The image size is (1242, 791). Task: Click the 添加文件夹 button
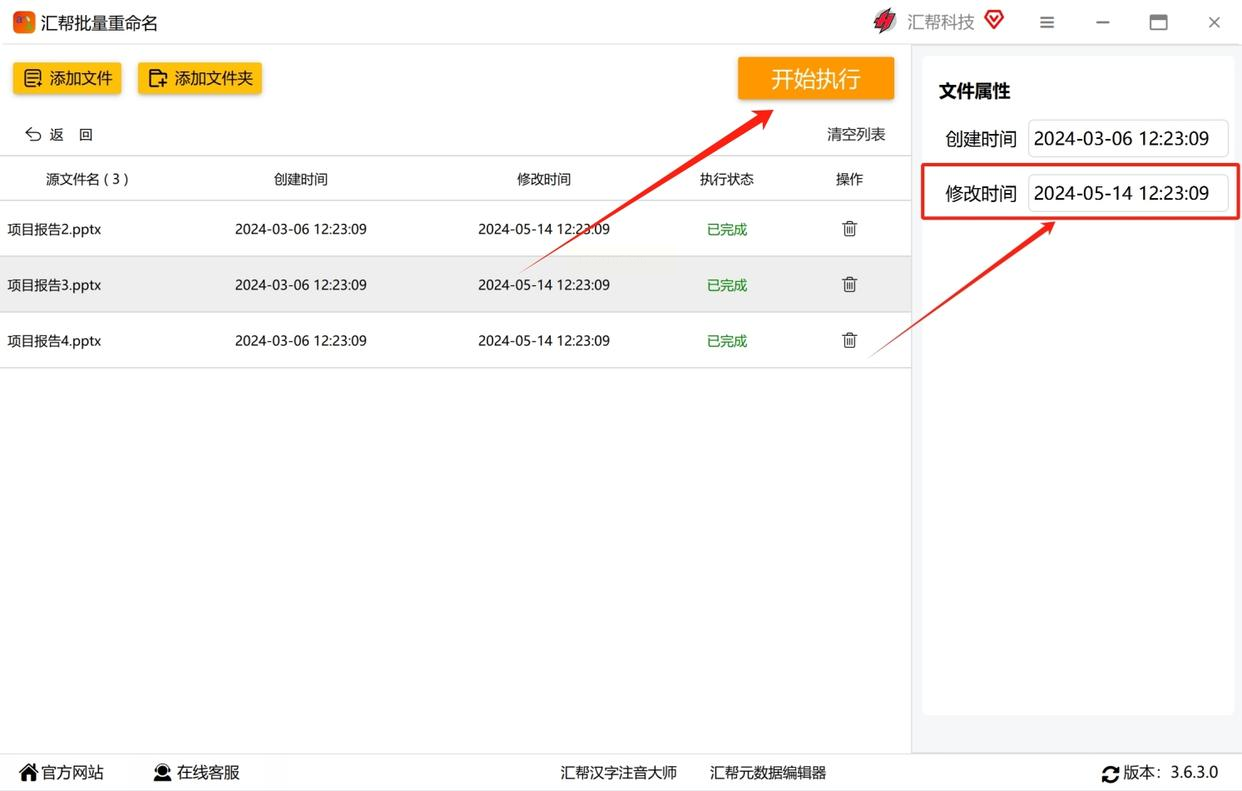[x=200, y=78]
